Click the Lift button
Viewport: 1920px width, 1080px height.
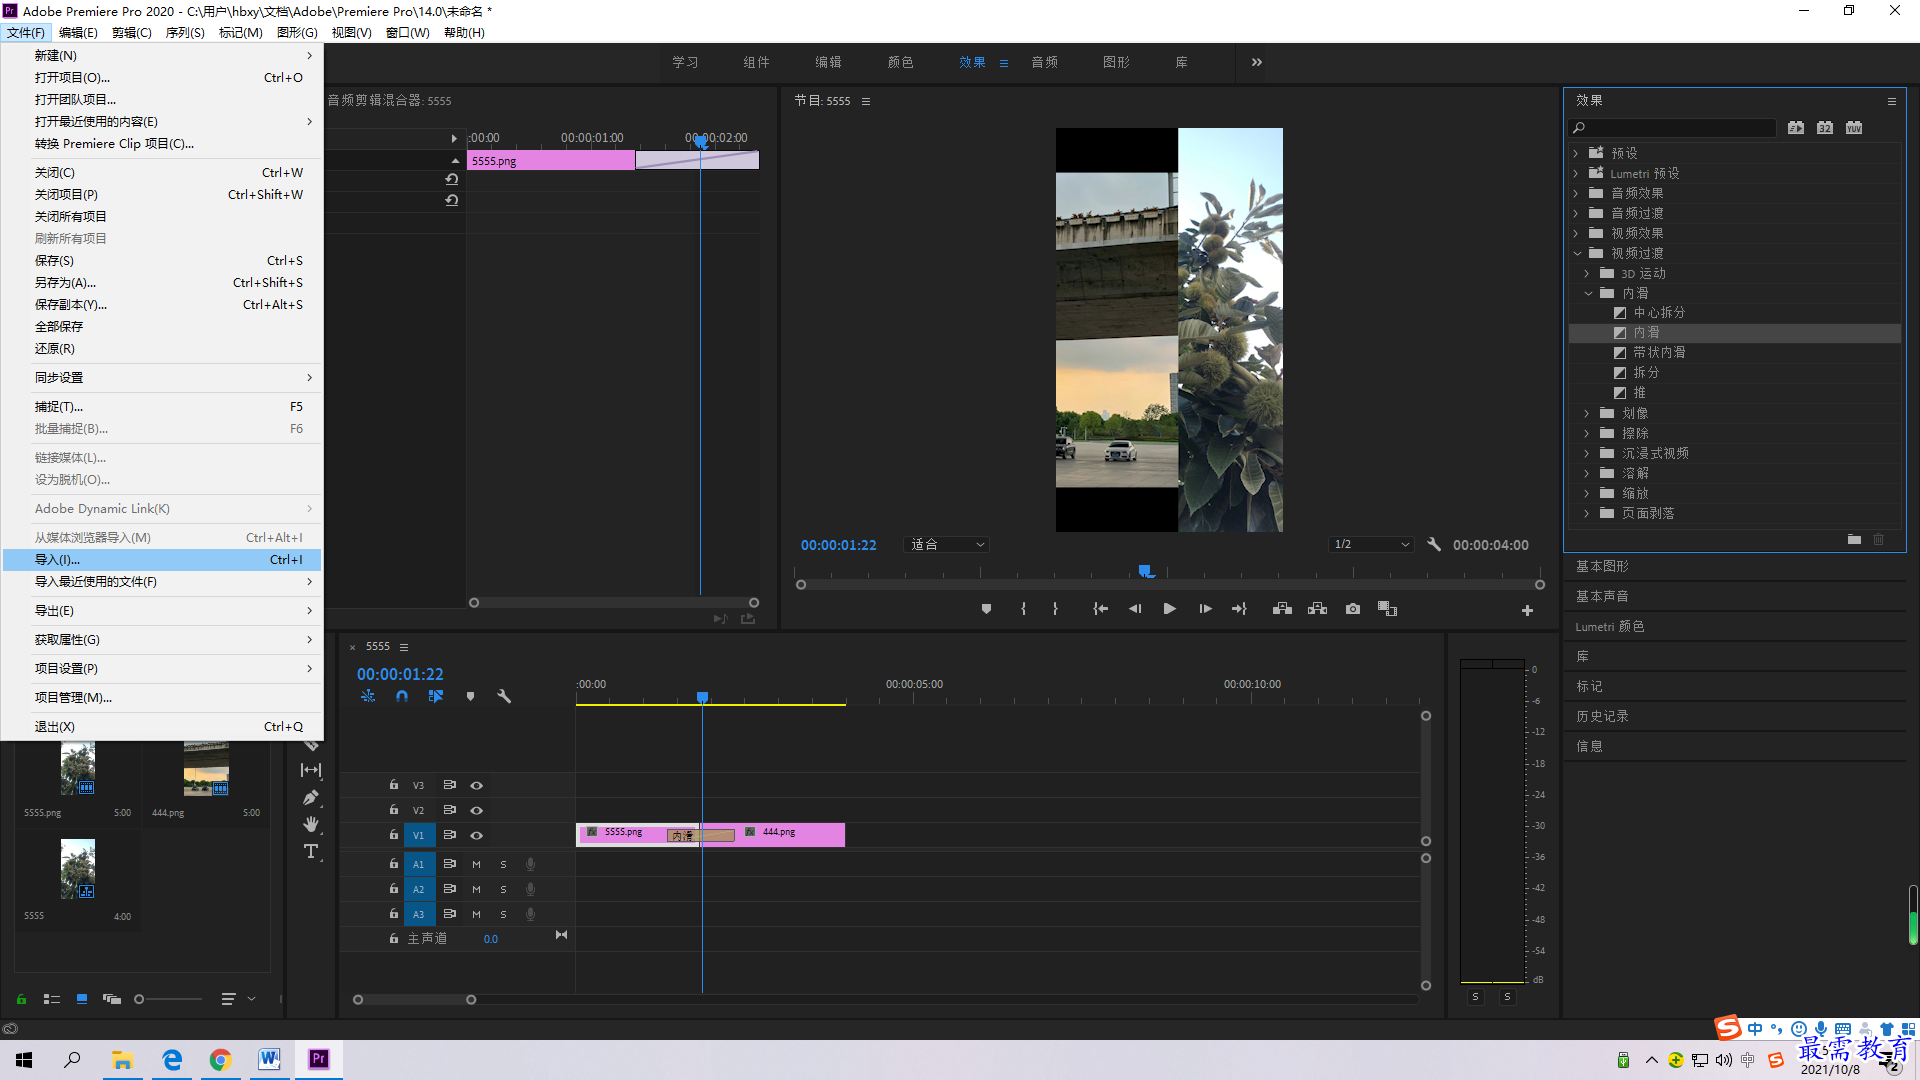(x=1282, y=609)
